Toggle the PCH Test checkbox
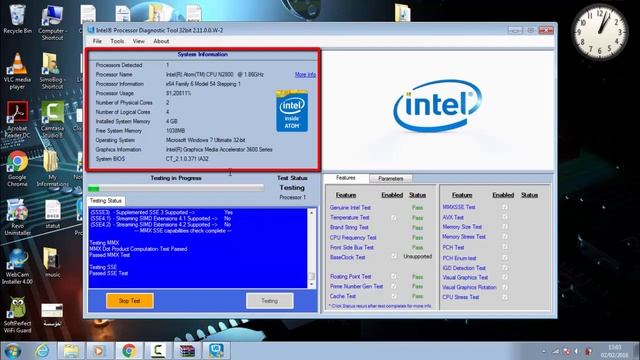The height and width of the screenshot is (360, 640). click(505, 247)
